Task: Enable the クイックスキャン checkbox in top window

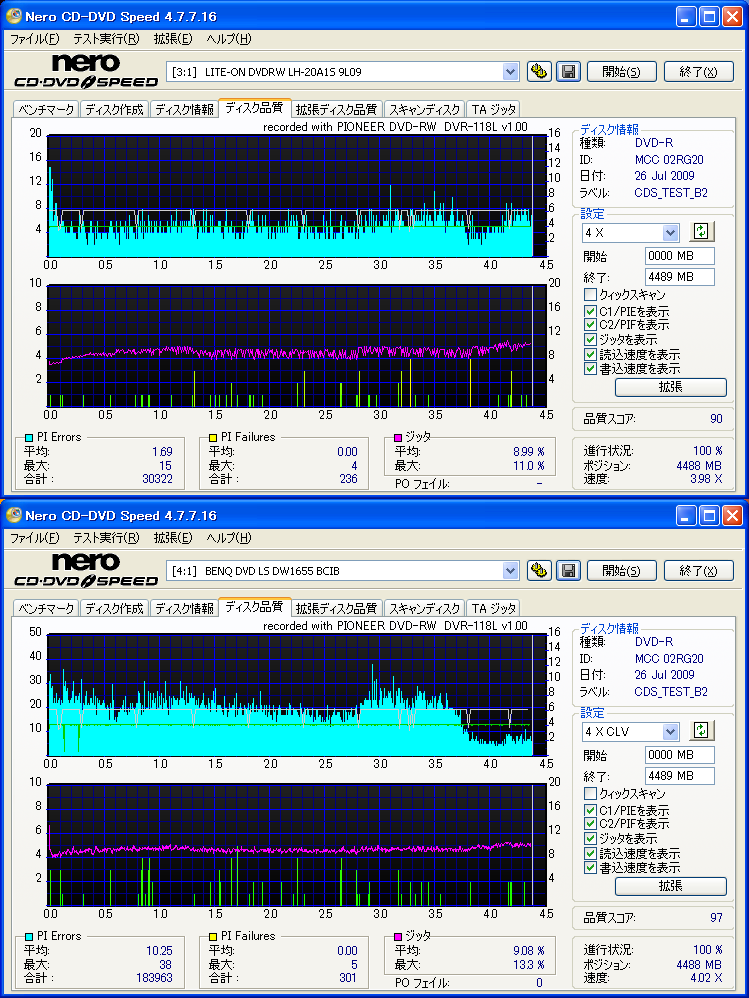Action: pos(590,295)
